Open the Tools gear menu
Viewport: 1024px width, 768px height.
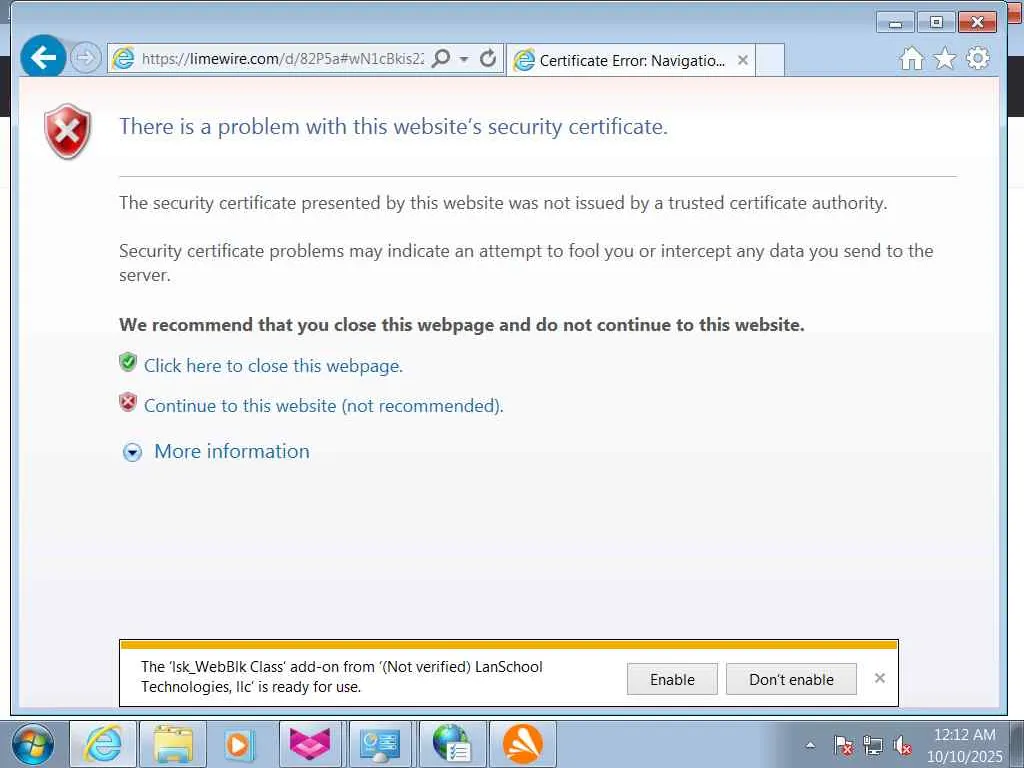pyautogui.click(x=977, y=58)
